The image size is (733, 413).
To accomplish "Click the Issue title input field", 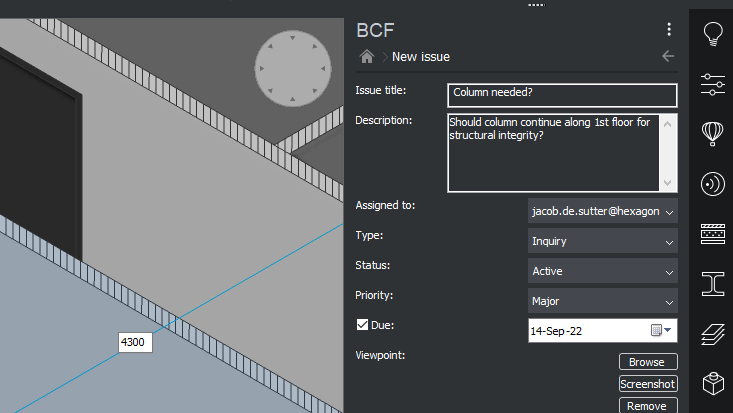I will [x=562, y=95].
